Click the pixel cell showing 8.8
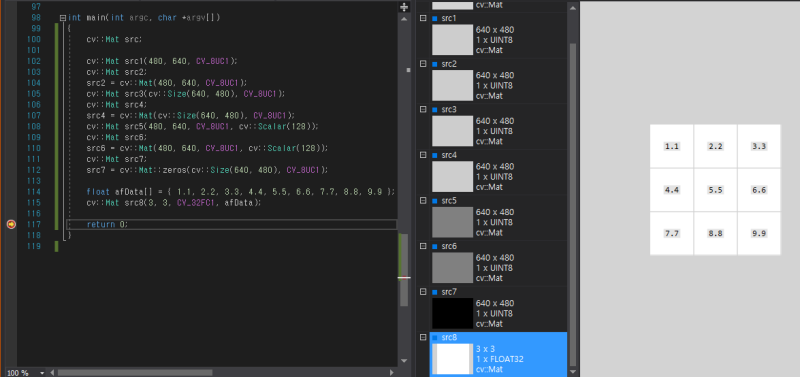 [x=715, y=234]
